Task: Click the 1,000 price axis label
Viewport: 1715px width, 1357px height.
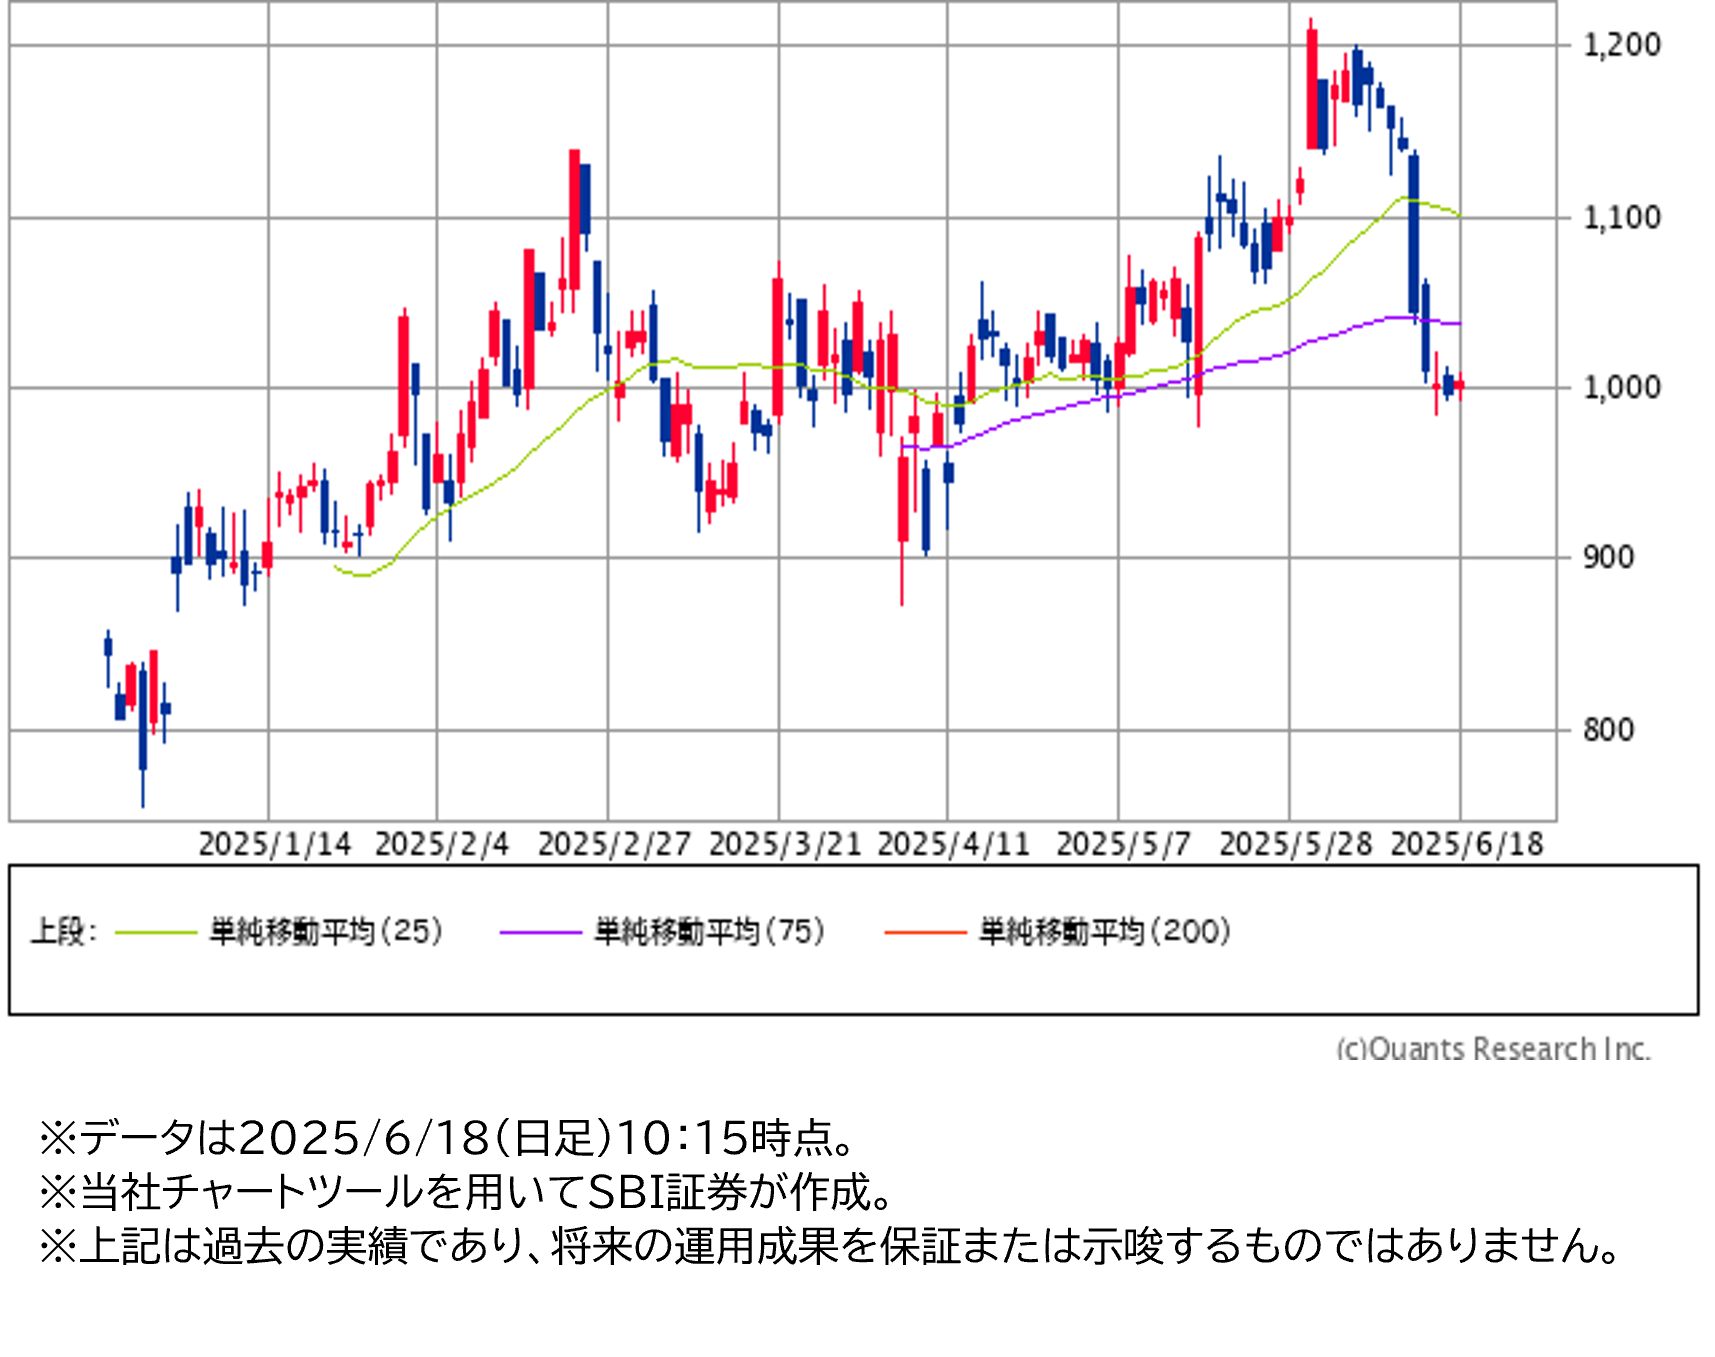Action: [x=1620, y=388]
